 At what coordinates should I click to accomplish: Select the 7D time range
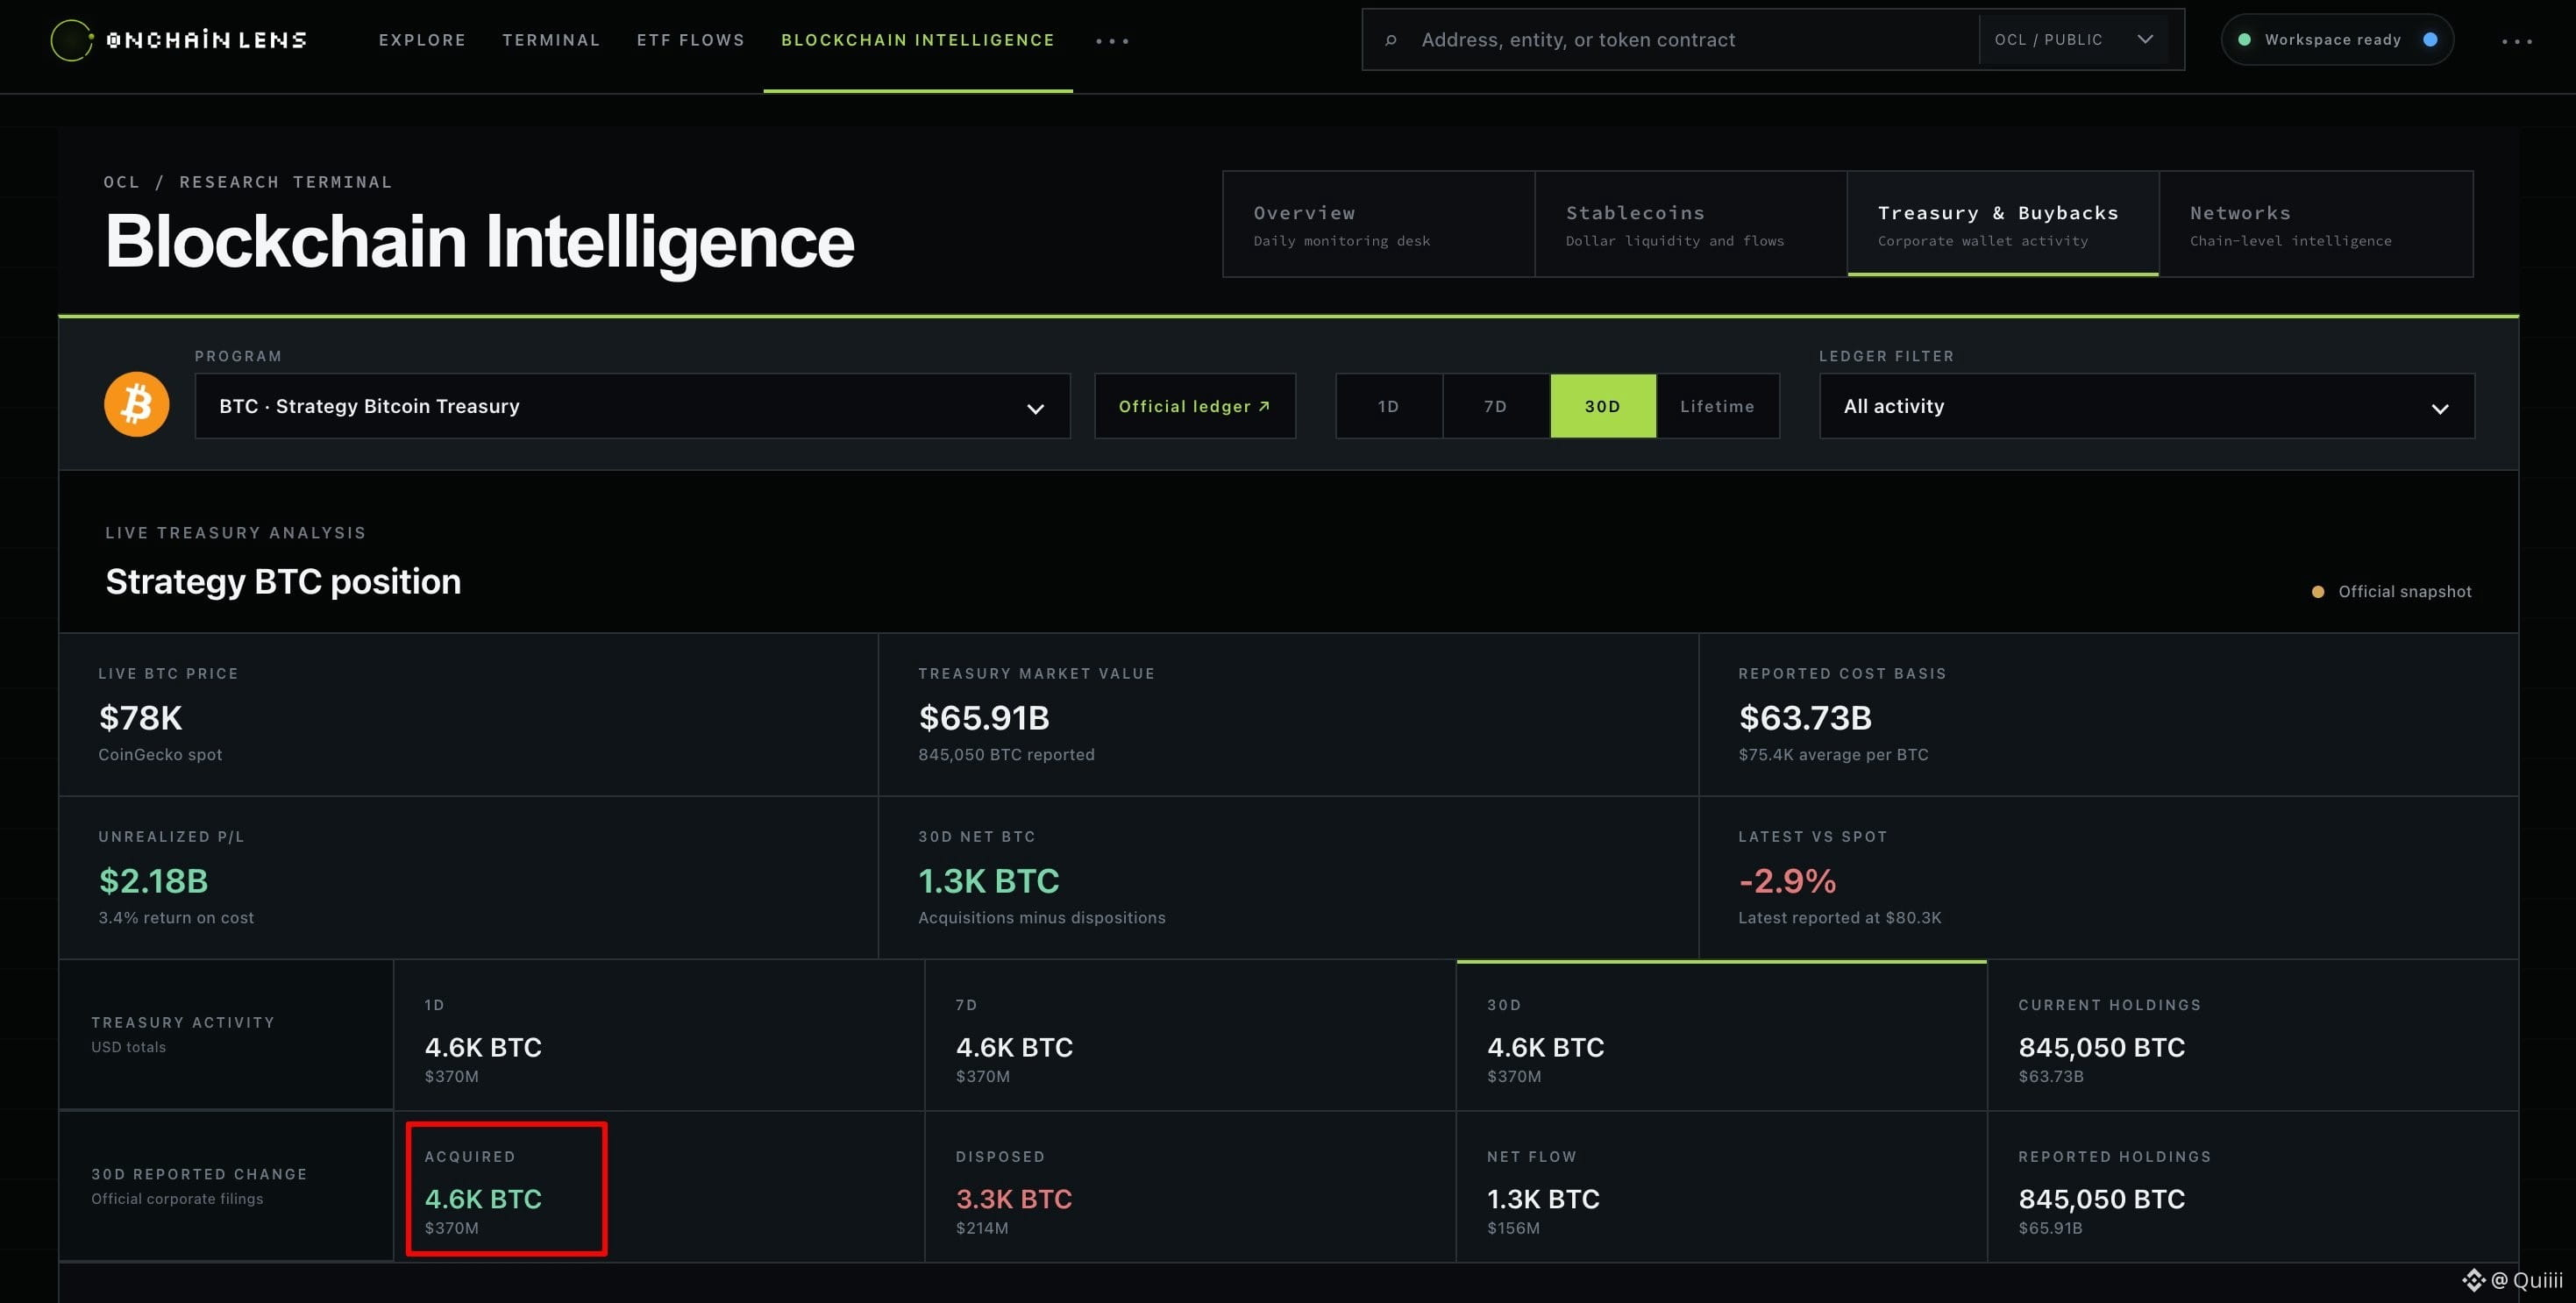1495,406
